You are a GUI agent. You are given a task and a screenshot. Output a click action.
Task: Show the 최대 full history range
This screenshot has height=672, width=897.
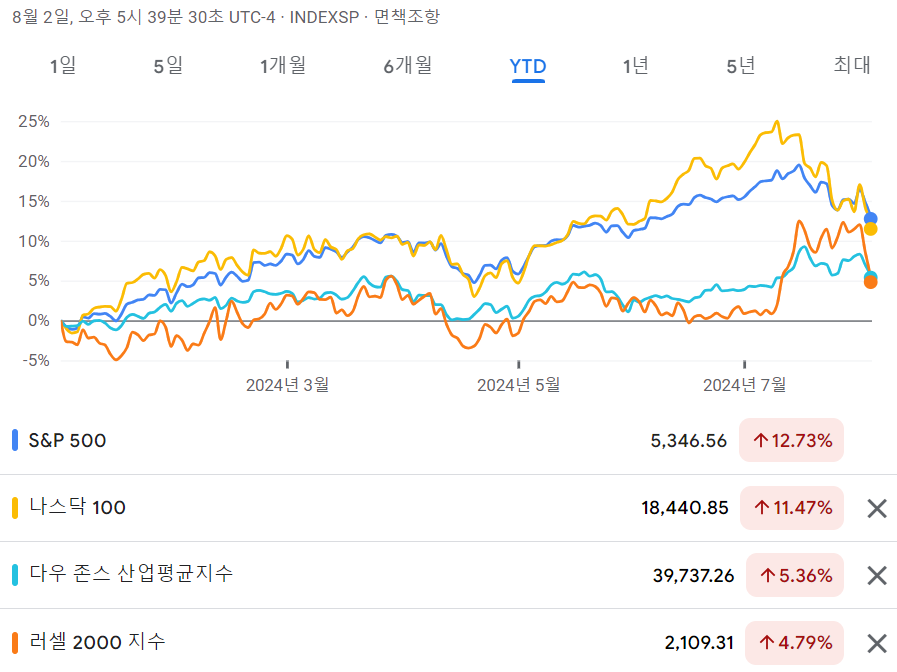click(852, 65)
